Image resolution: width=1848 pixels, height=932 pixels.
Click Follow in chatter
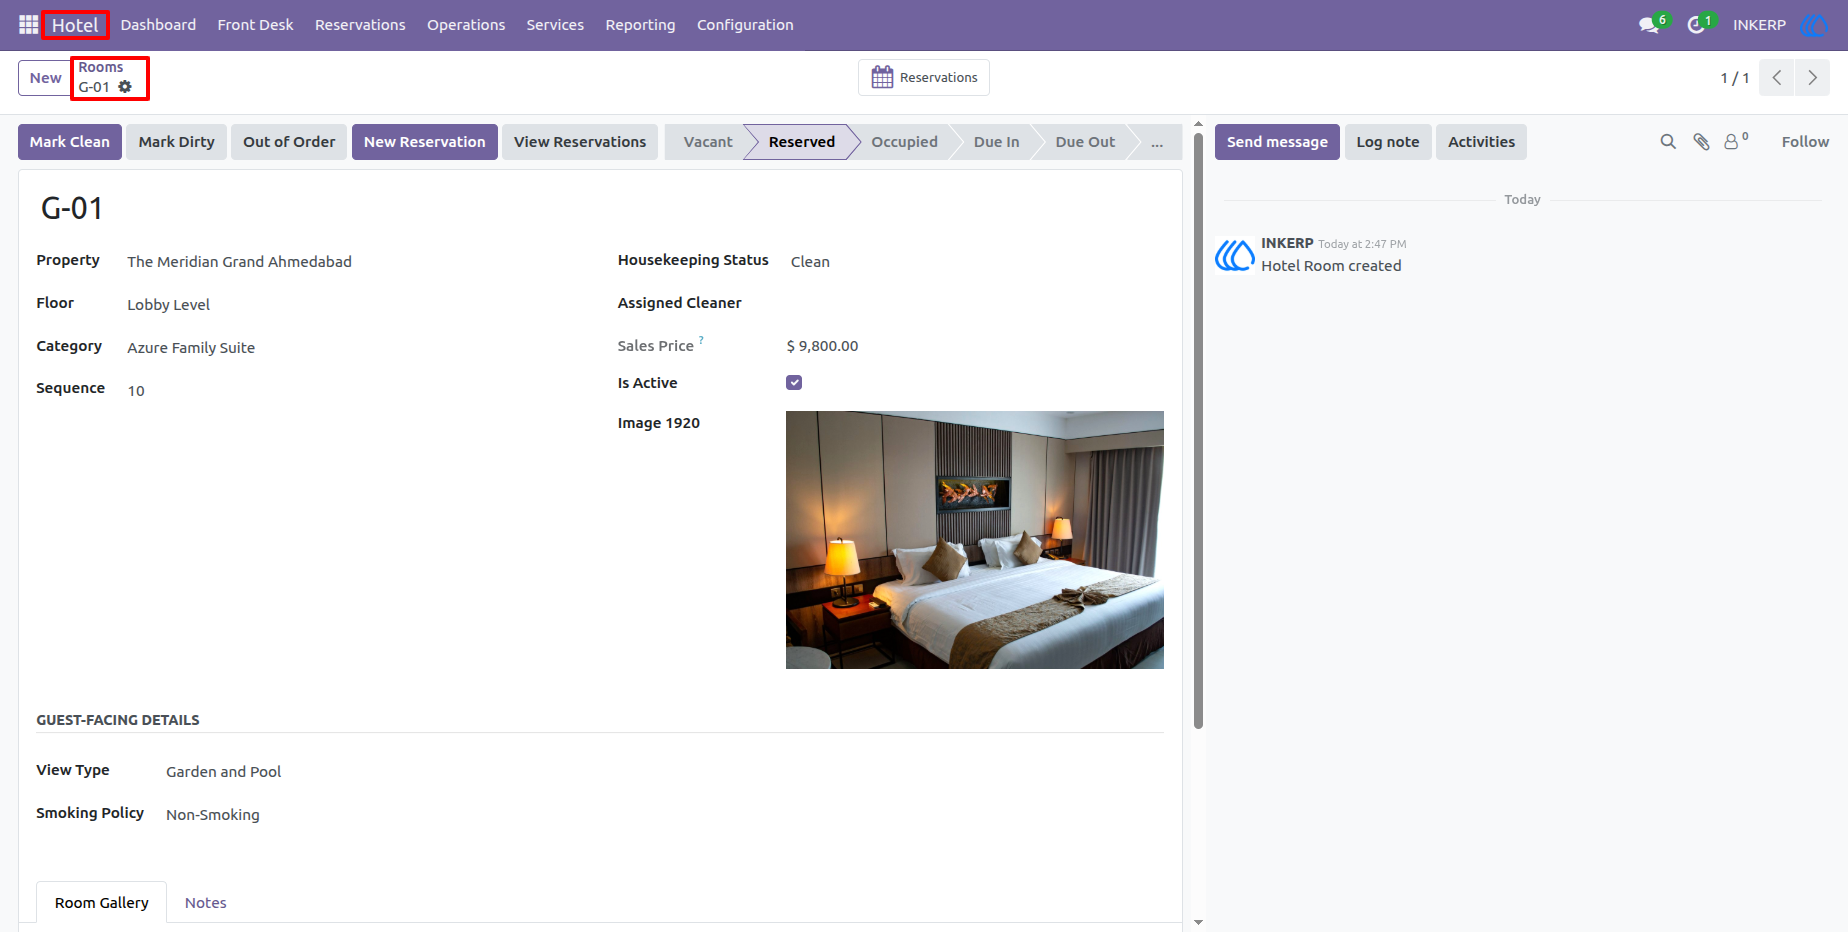coord(1805,142)
